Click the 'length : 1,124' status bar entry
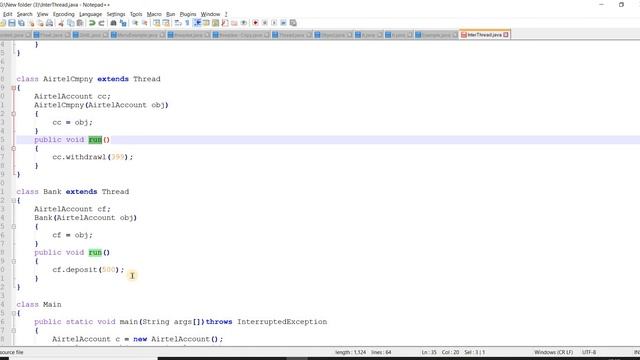This screenshot has height=360, width=640. (x=350, y=352)
